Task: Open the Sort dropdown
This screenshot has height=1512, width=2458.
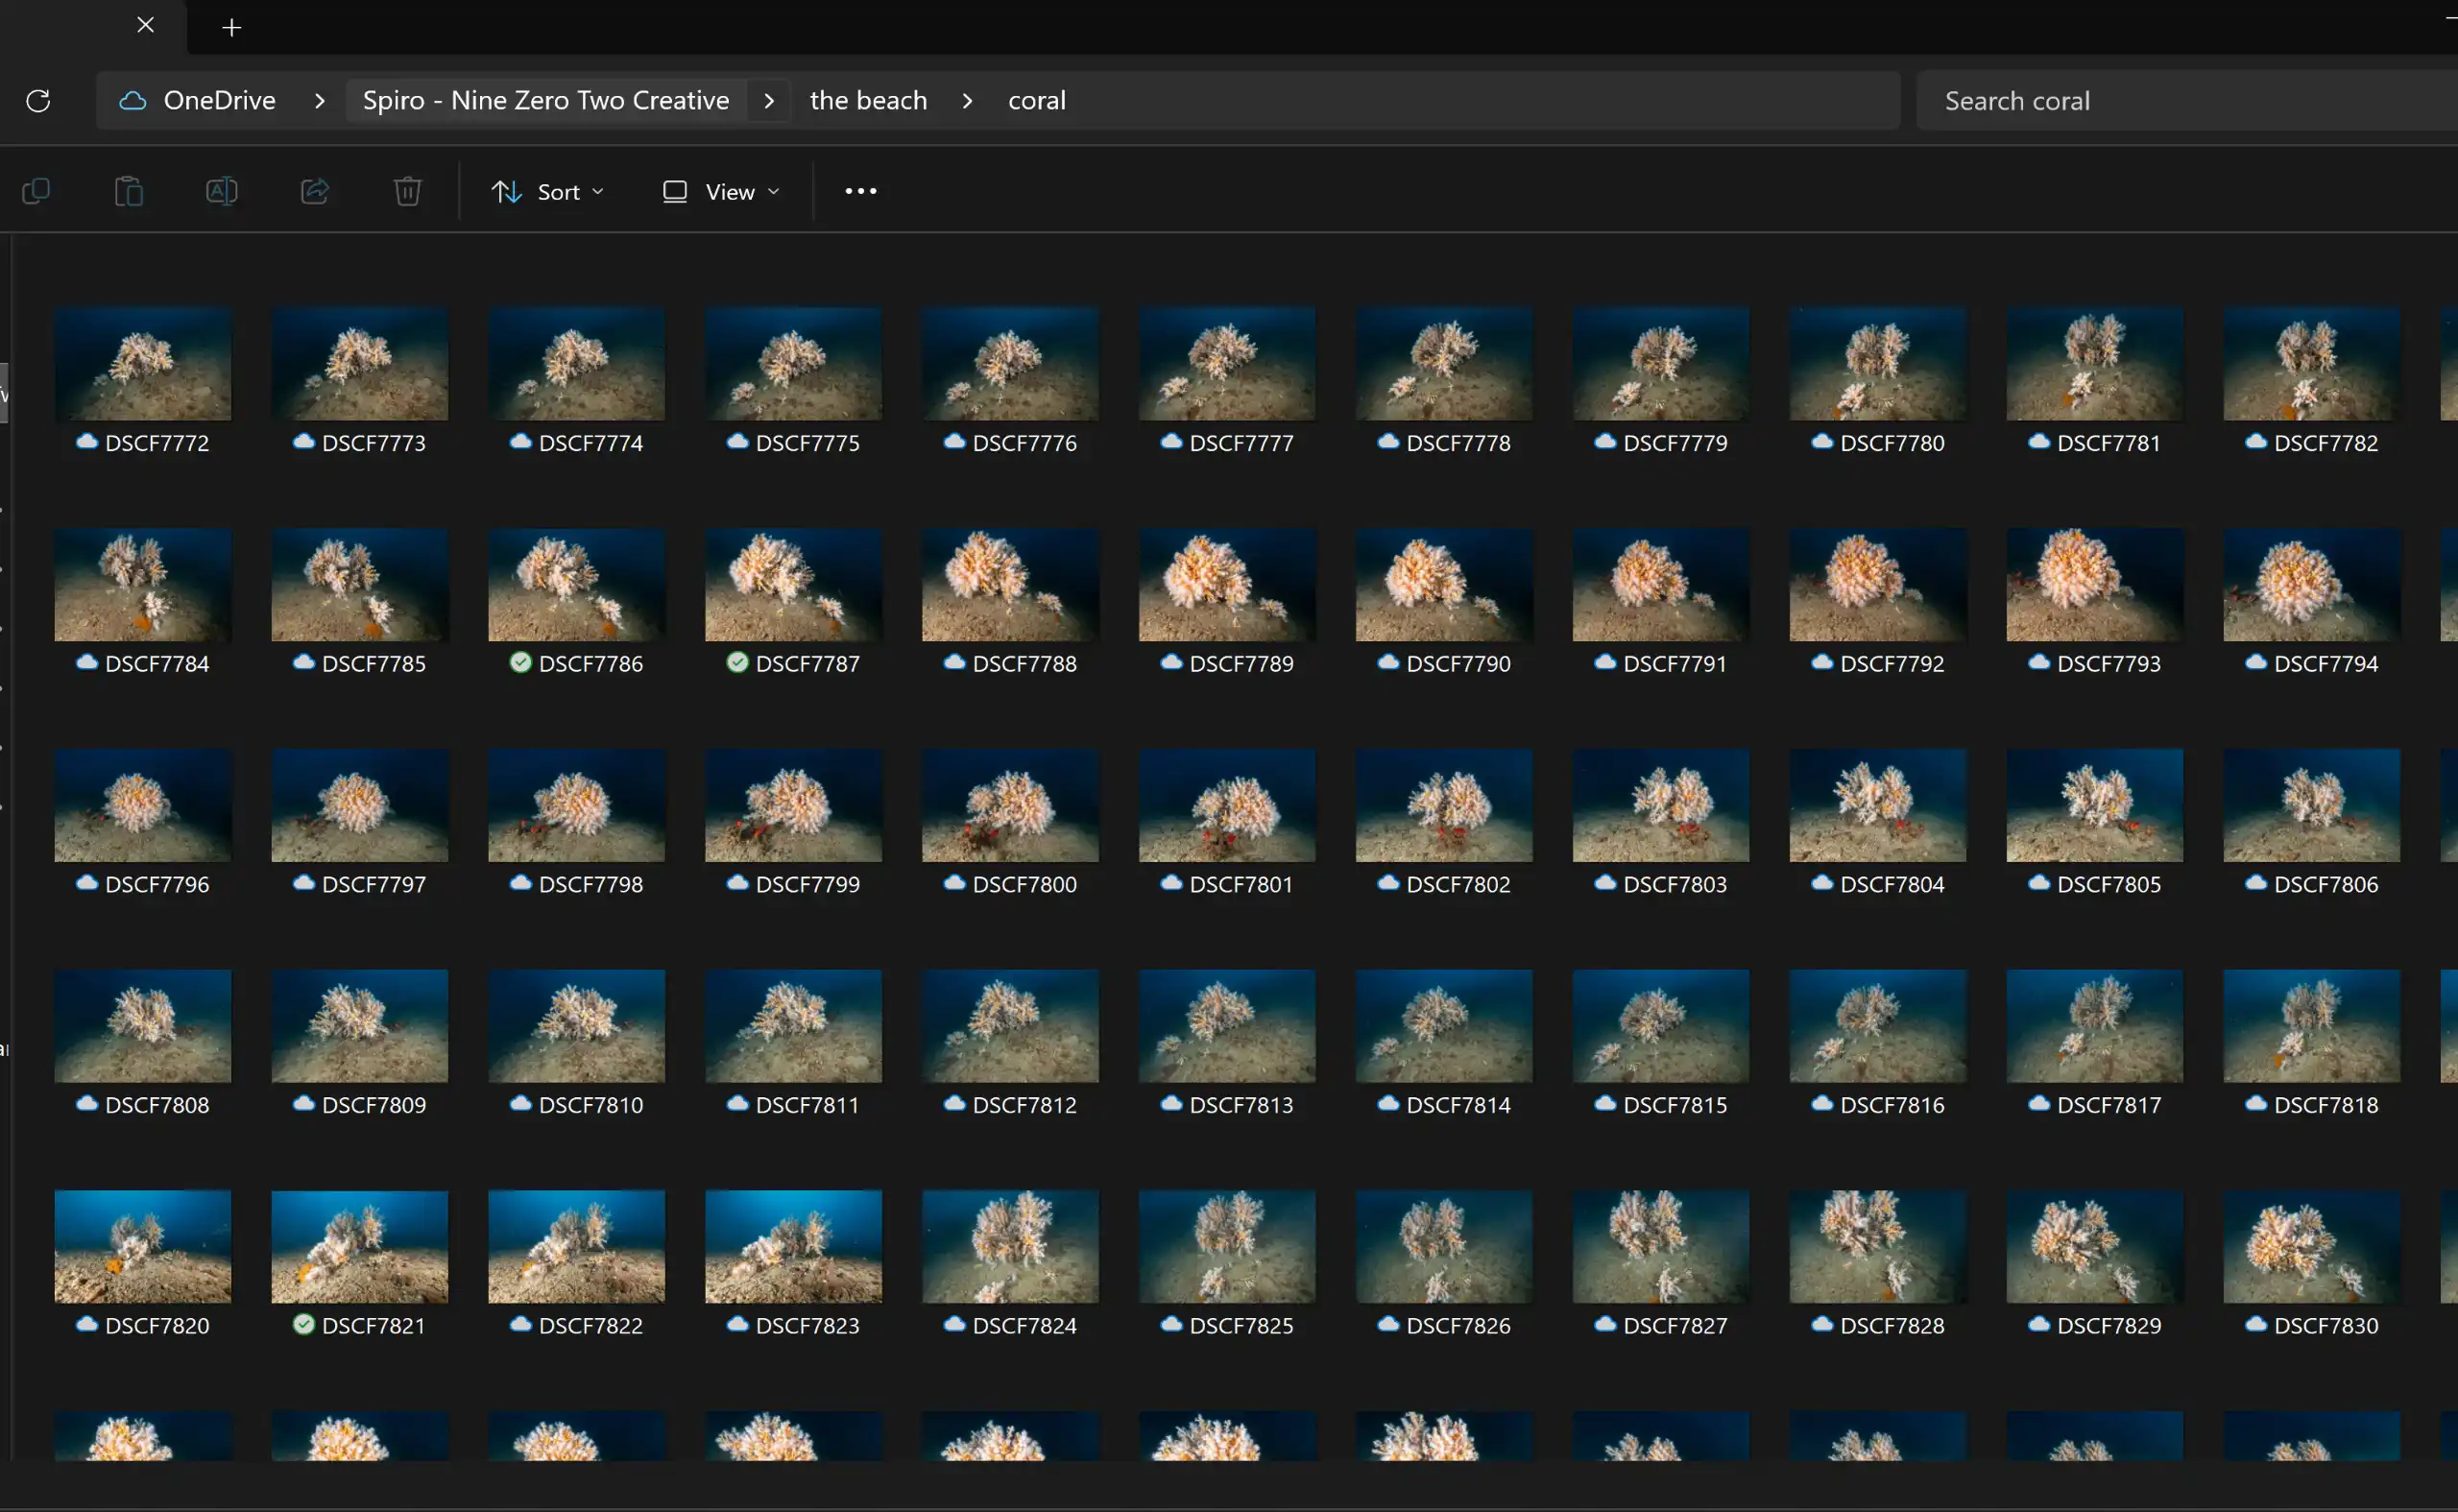Action: coord(547,191)
